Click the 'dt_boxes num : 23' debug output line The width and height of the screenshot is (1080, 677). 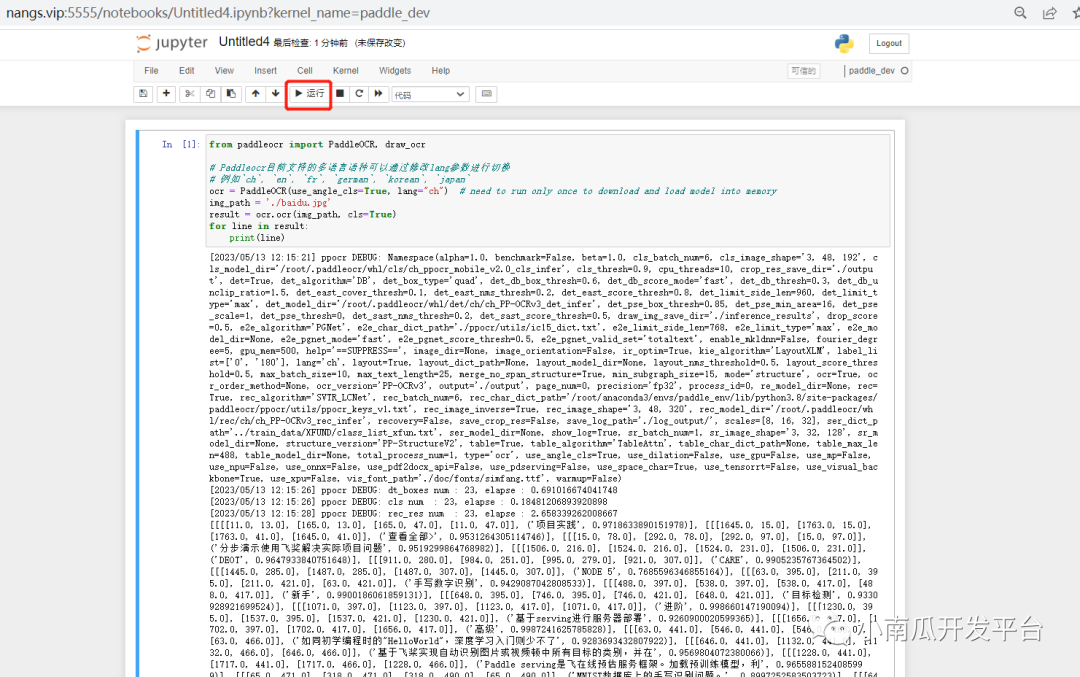[x=413, y=490]
